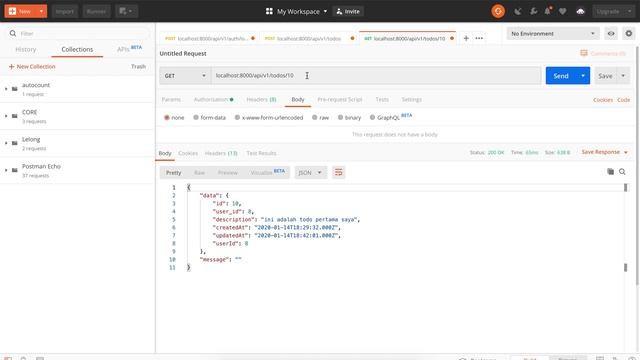640x360 pixels.
Task: Click in the request URL field
Action: pos(376,76)
